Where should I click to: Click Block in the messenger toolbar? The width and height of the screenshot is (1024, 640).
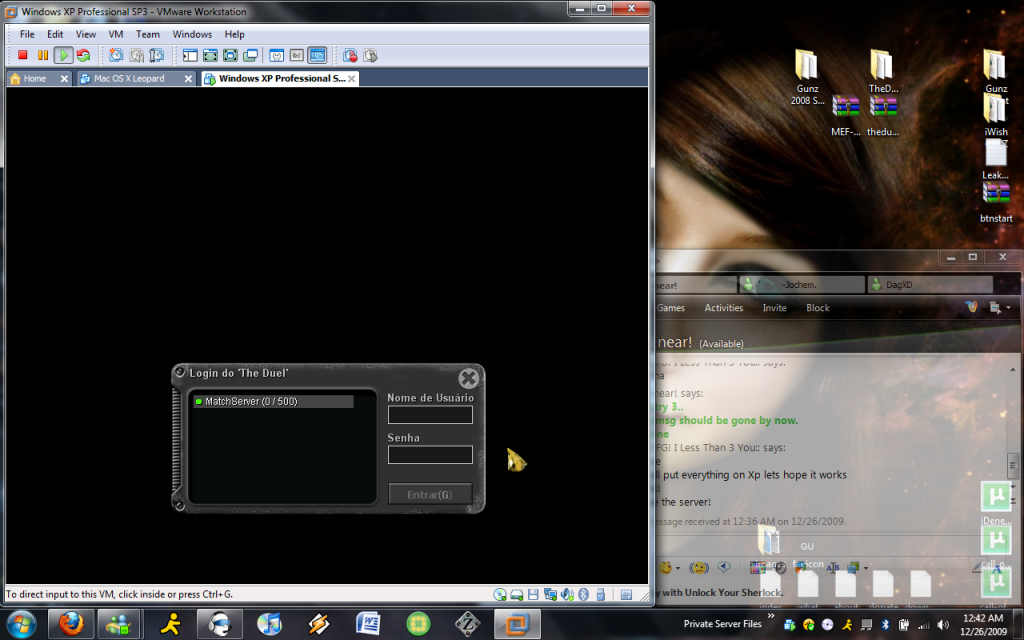click(x=817, y=308)
